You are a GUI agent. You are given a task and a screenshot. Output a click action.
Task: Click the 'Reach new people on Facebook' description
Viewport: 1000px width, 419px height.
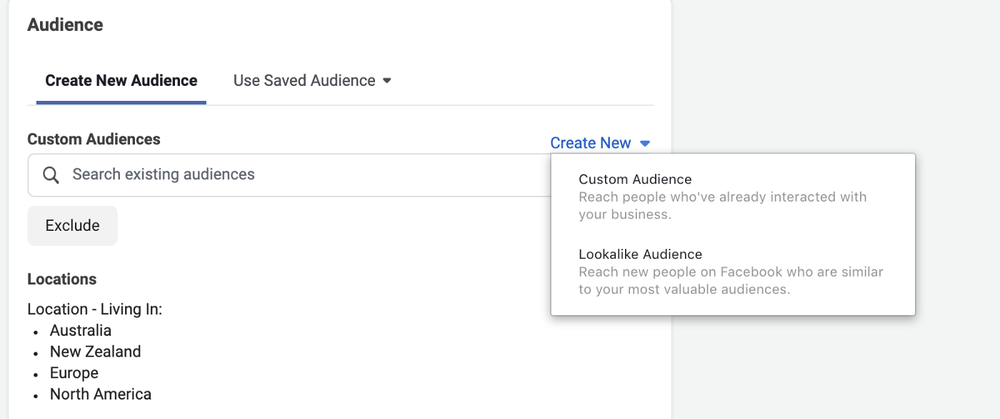tap(730, 281)
